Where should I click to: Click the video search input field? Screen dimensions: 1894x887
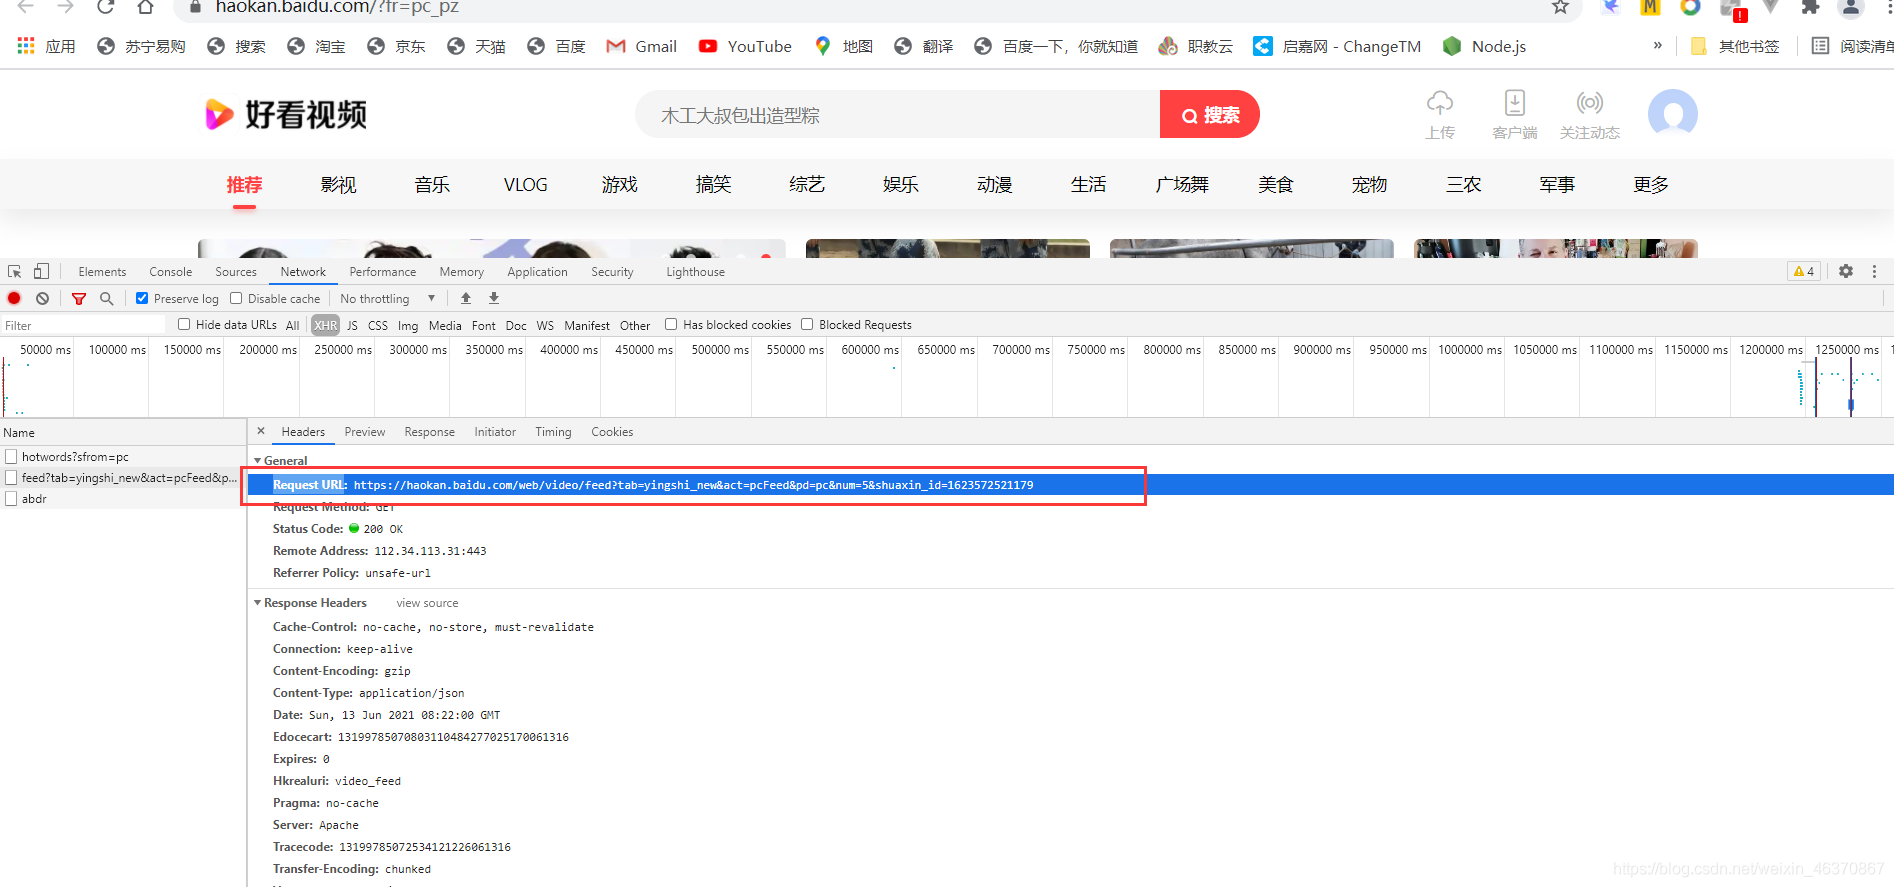[898, 115]
